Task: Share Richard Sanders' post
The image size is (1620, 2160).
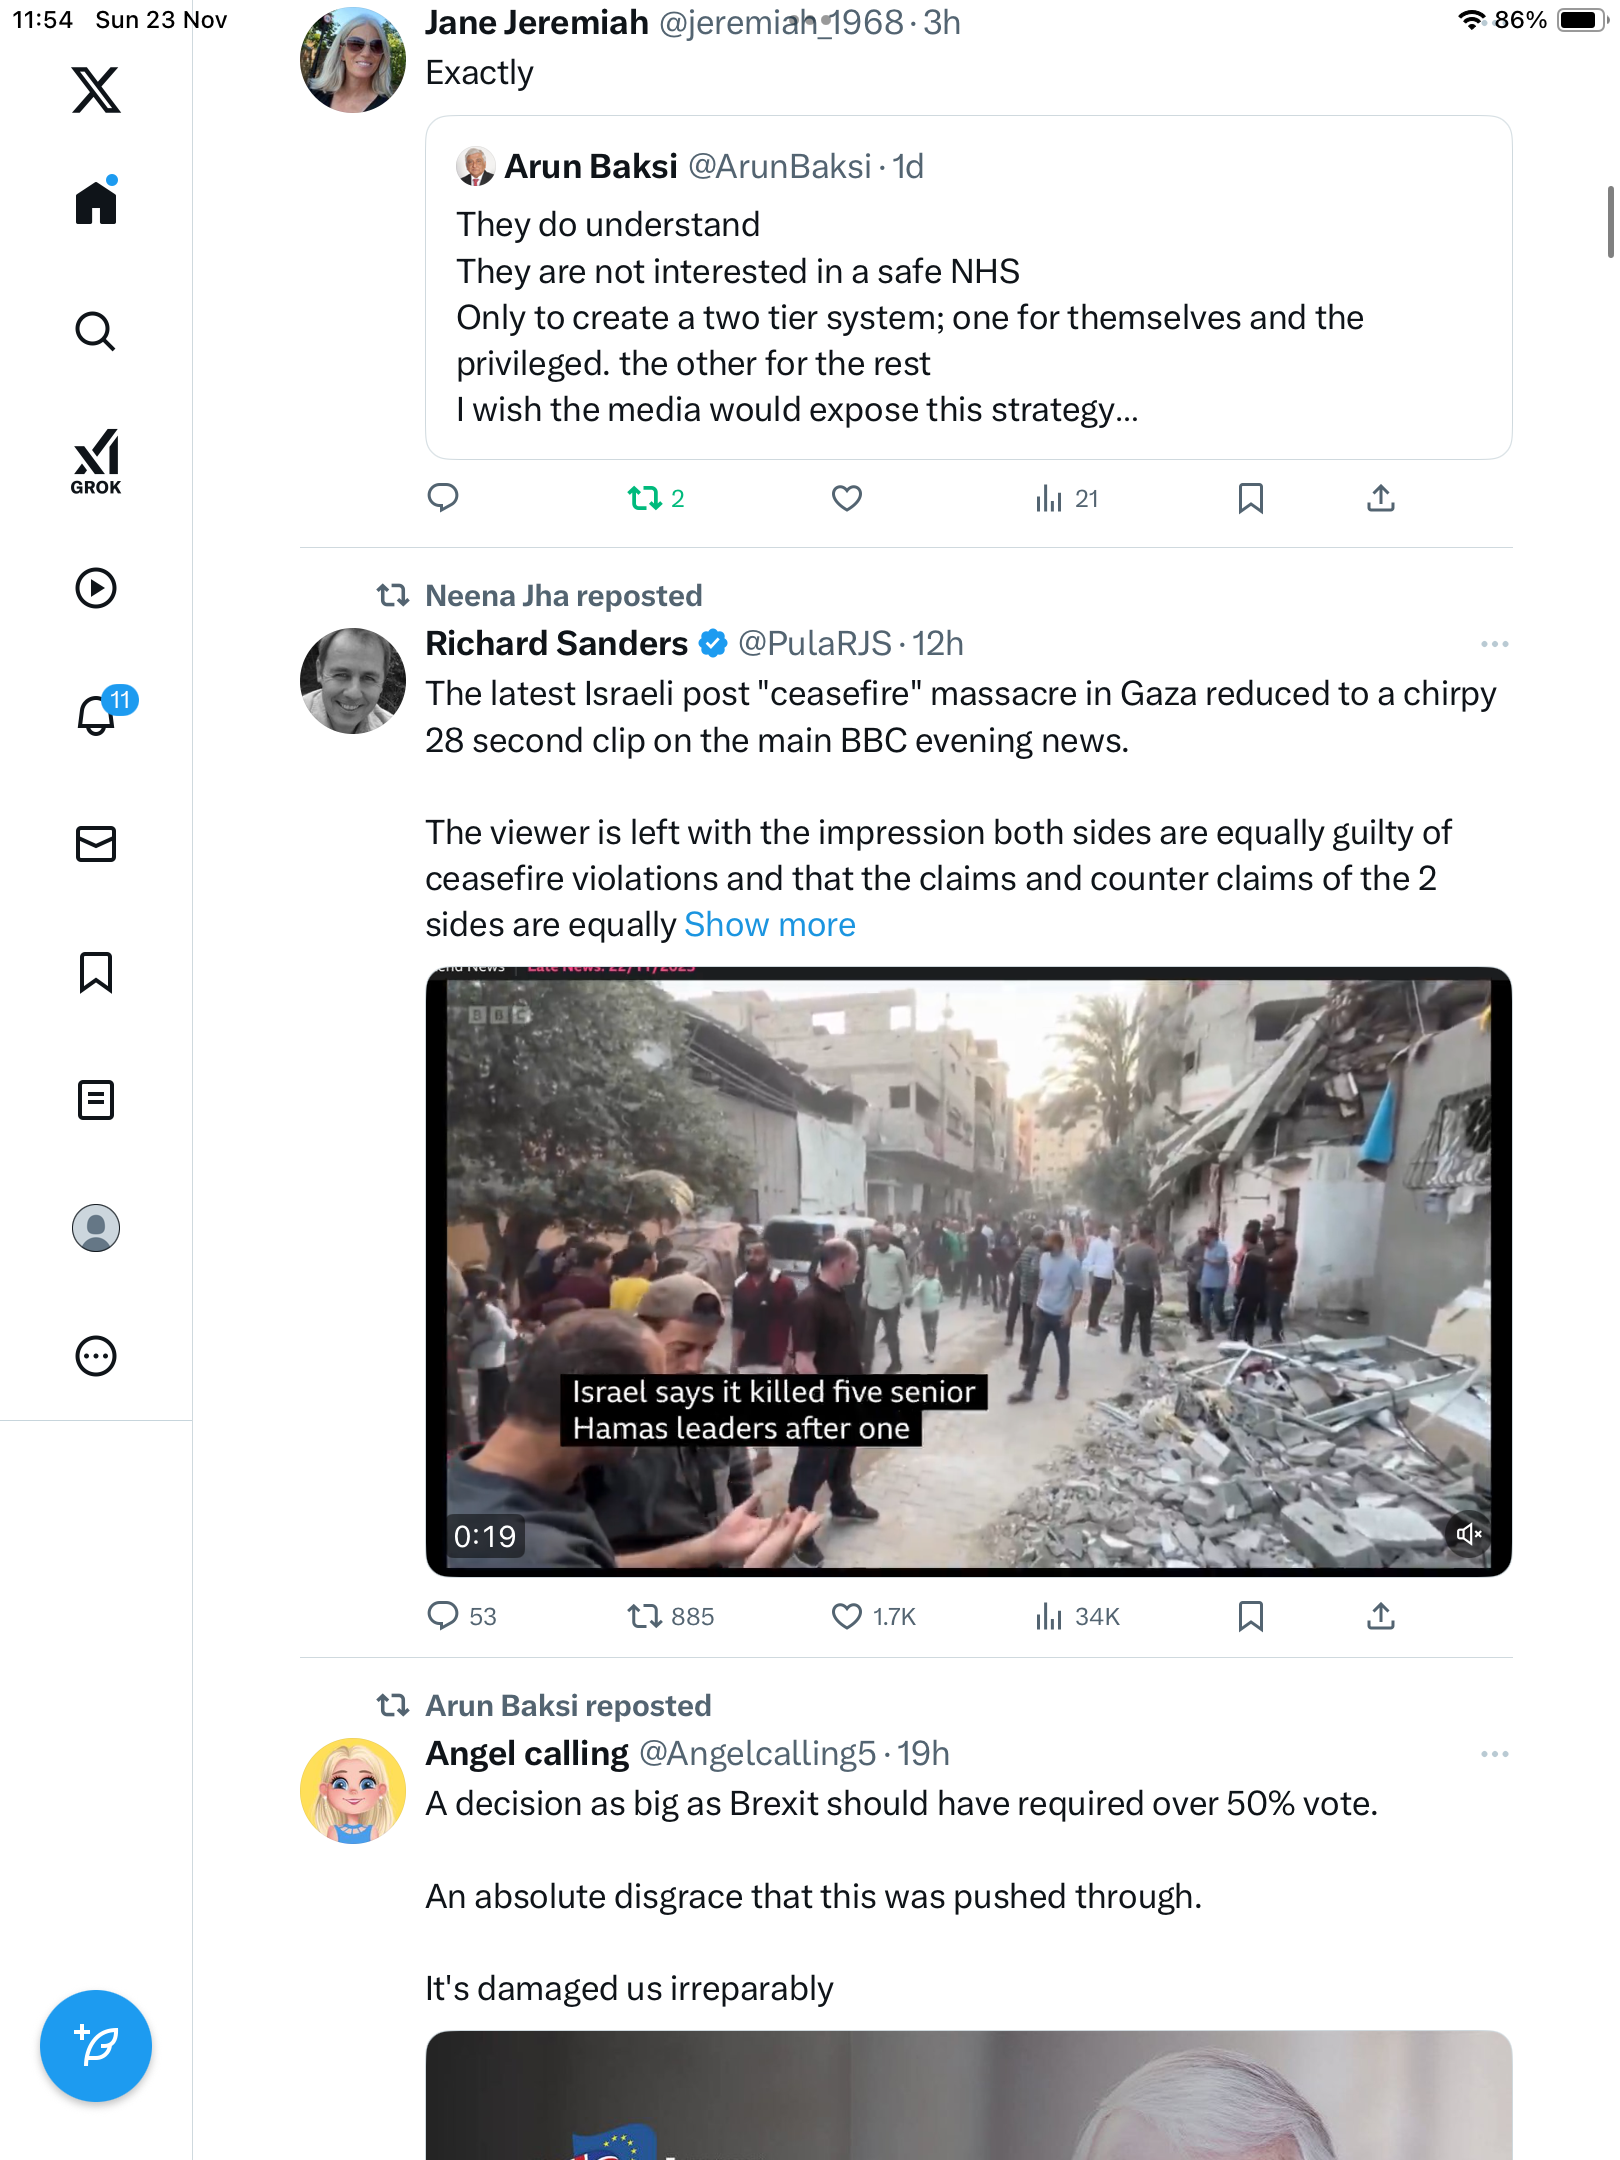Action: pyautogui.click(x=1380, y=1616)
